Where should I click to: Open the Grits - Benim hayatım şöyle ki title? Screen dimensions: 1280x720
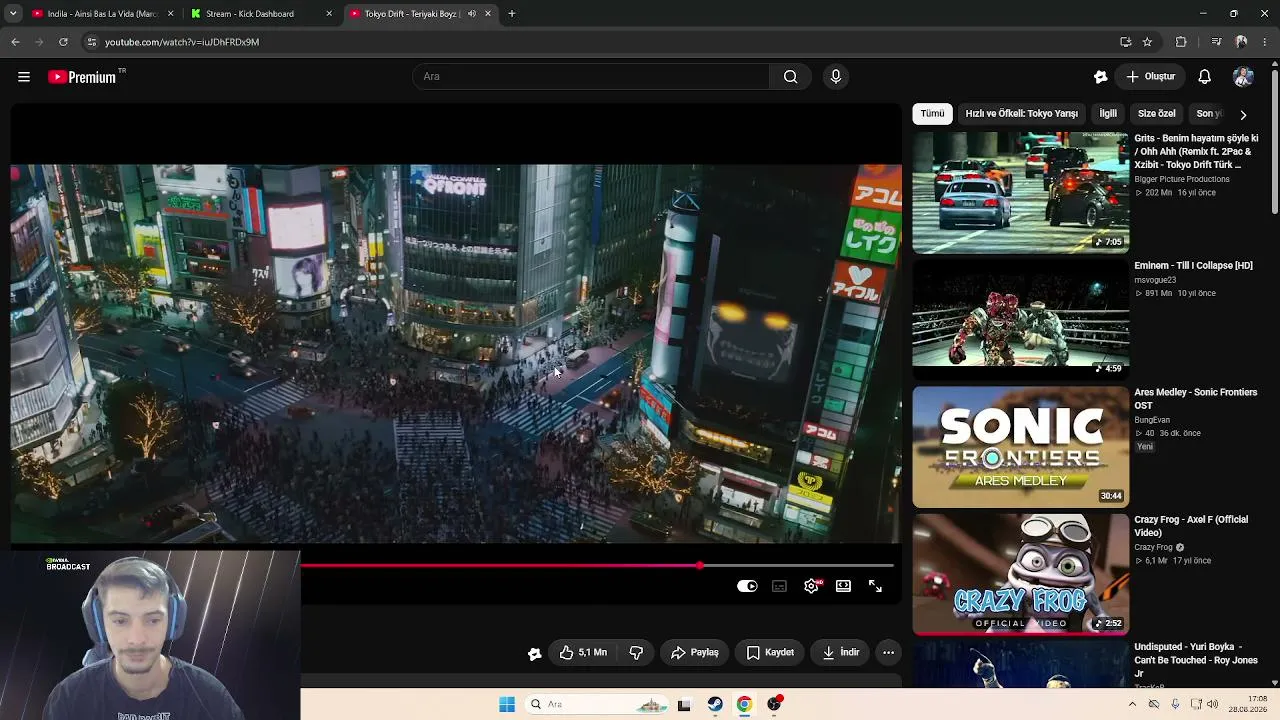pos(1196,151)
